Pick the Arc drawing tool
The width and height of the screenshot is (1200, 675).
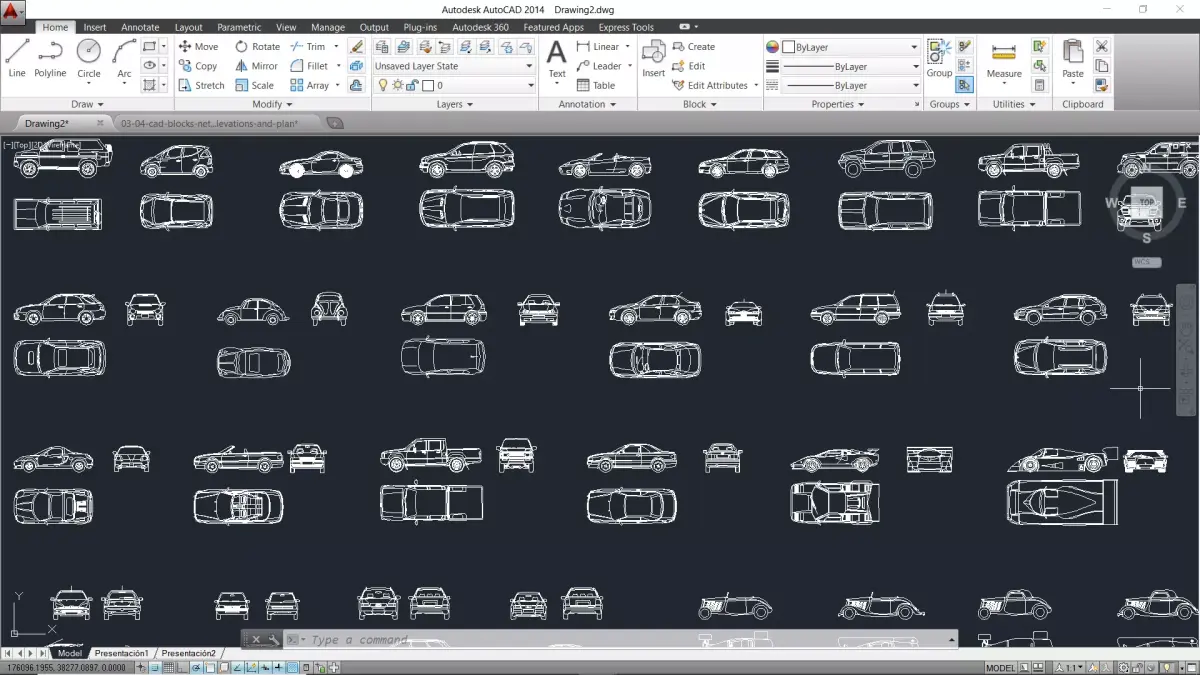[x=124, y=59]
